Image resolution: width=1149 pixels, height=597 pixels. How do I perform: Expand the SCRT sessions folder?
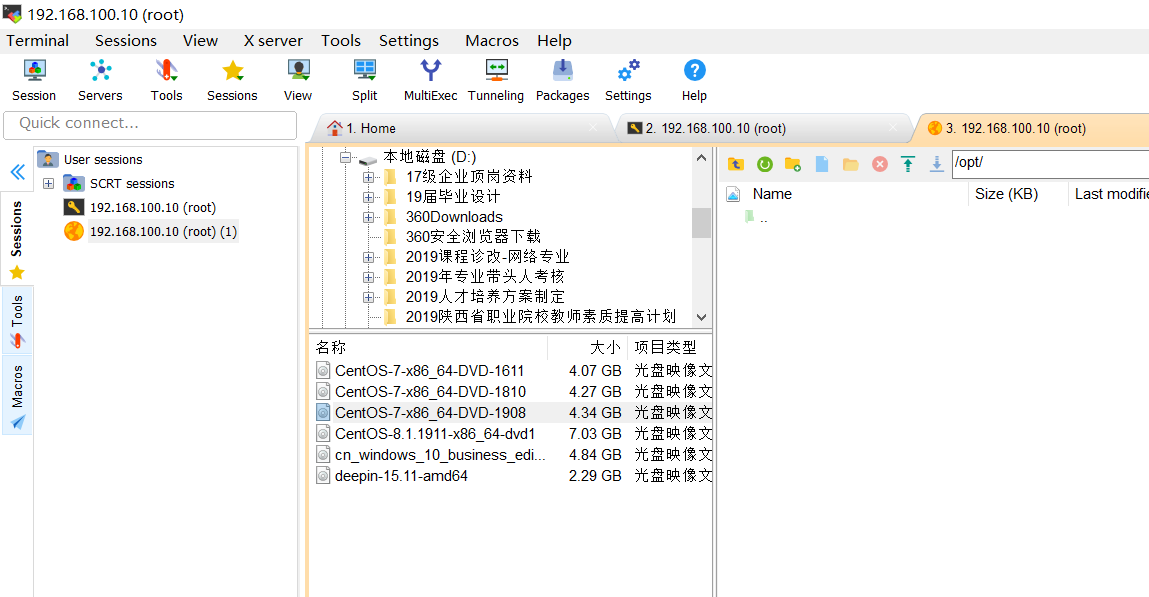48,183
